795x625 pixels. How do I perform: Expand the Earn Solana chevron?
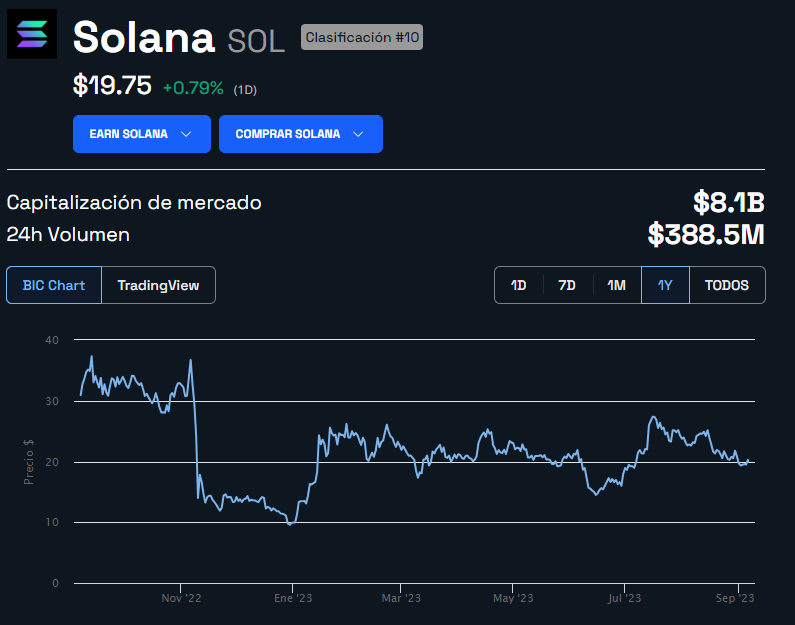click(x=186, y=134)
